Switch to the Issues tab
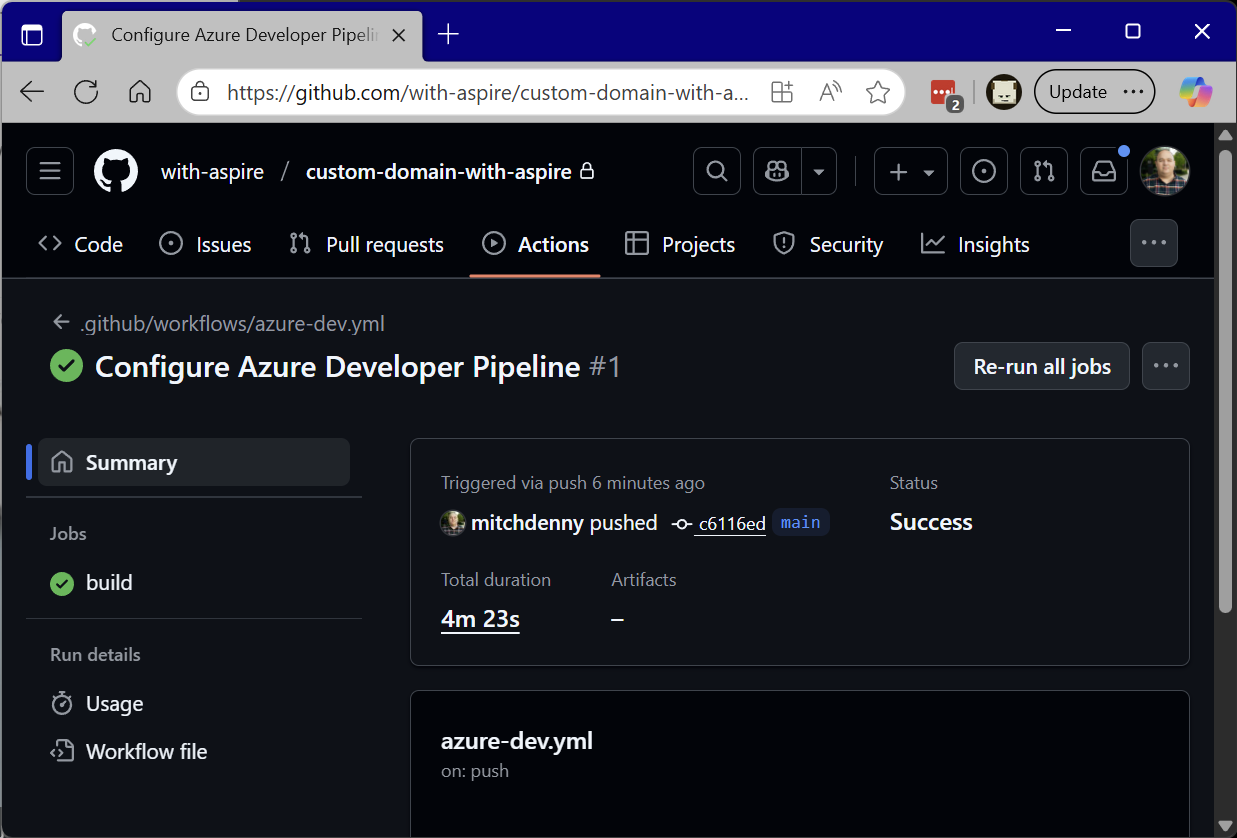Screen dimensions: 1237x838 pyautogui.click(x=205, y=244)
